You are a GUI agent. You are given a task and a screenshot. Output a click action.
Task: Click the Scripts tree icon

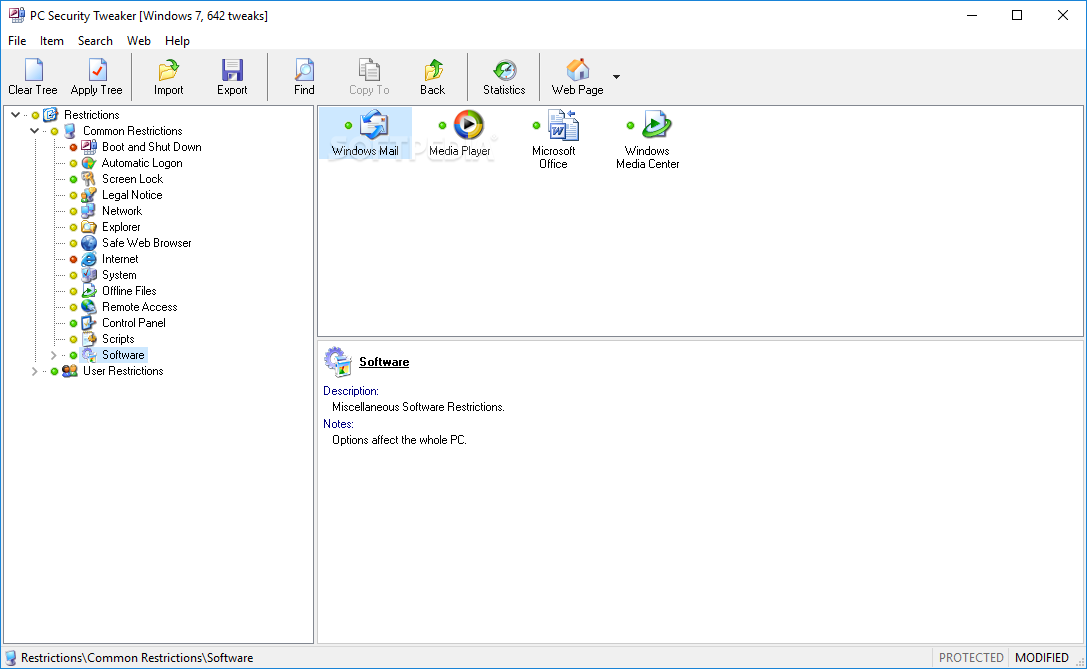click(89, 338)
